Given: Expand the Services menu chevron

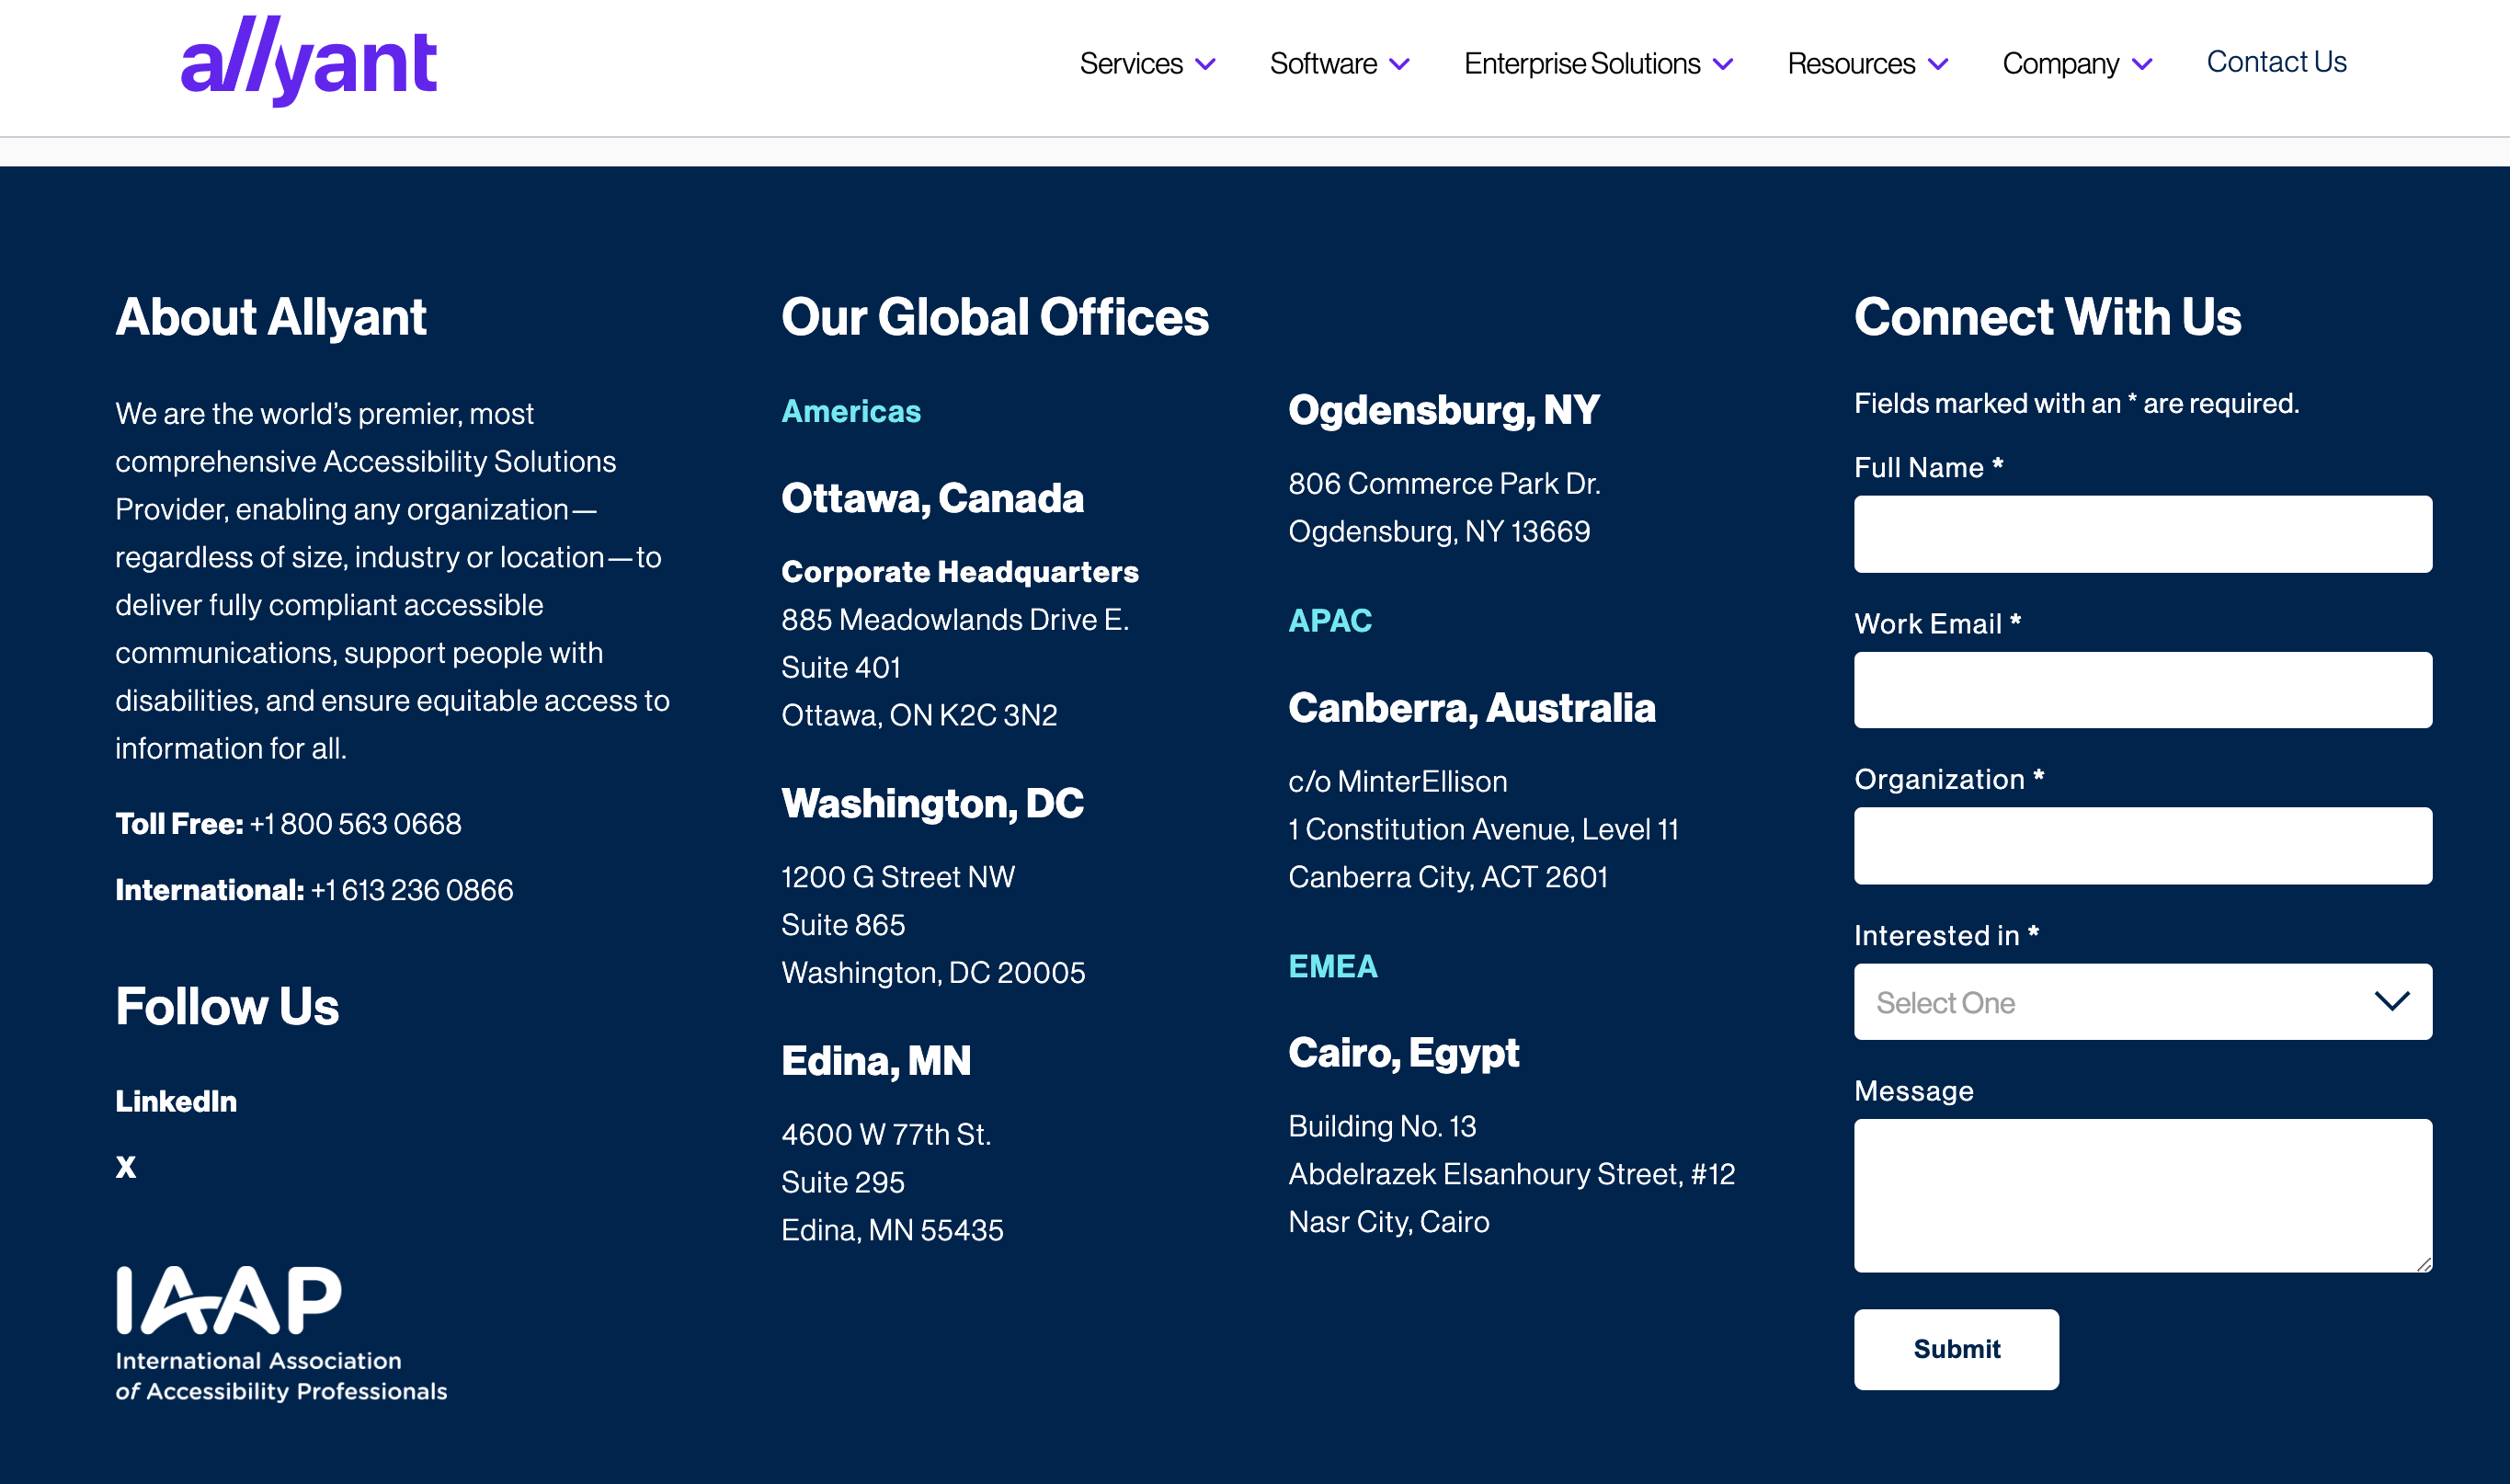Looking at the screenshot, I should point(1206,64).
